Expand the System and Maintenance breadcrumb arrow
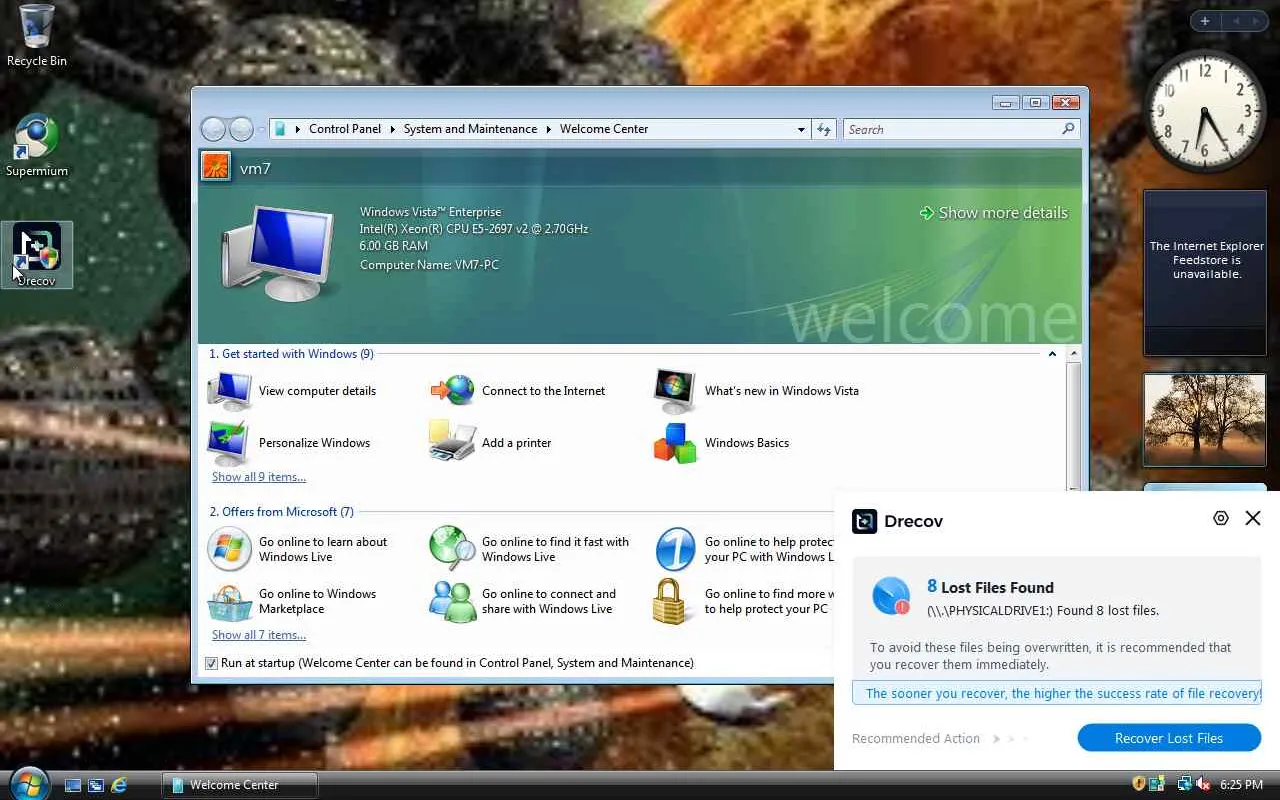 (x=548, y=129)
